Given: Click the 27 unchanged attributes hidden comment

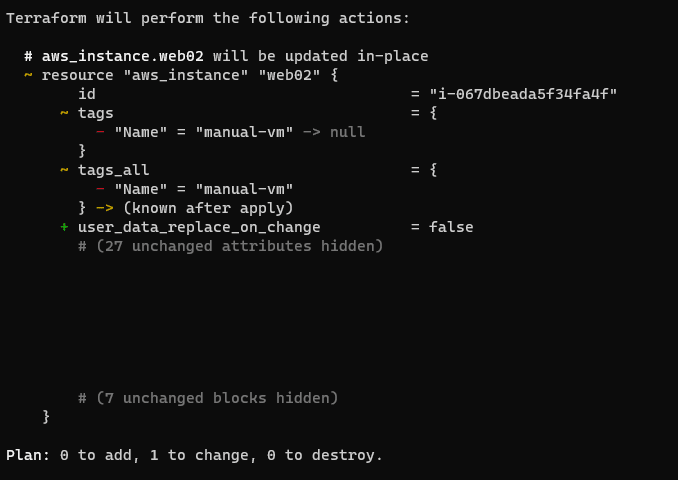Looking at the screenshot, I should (230, 246).
